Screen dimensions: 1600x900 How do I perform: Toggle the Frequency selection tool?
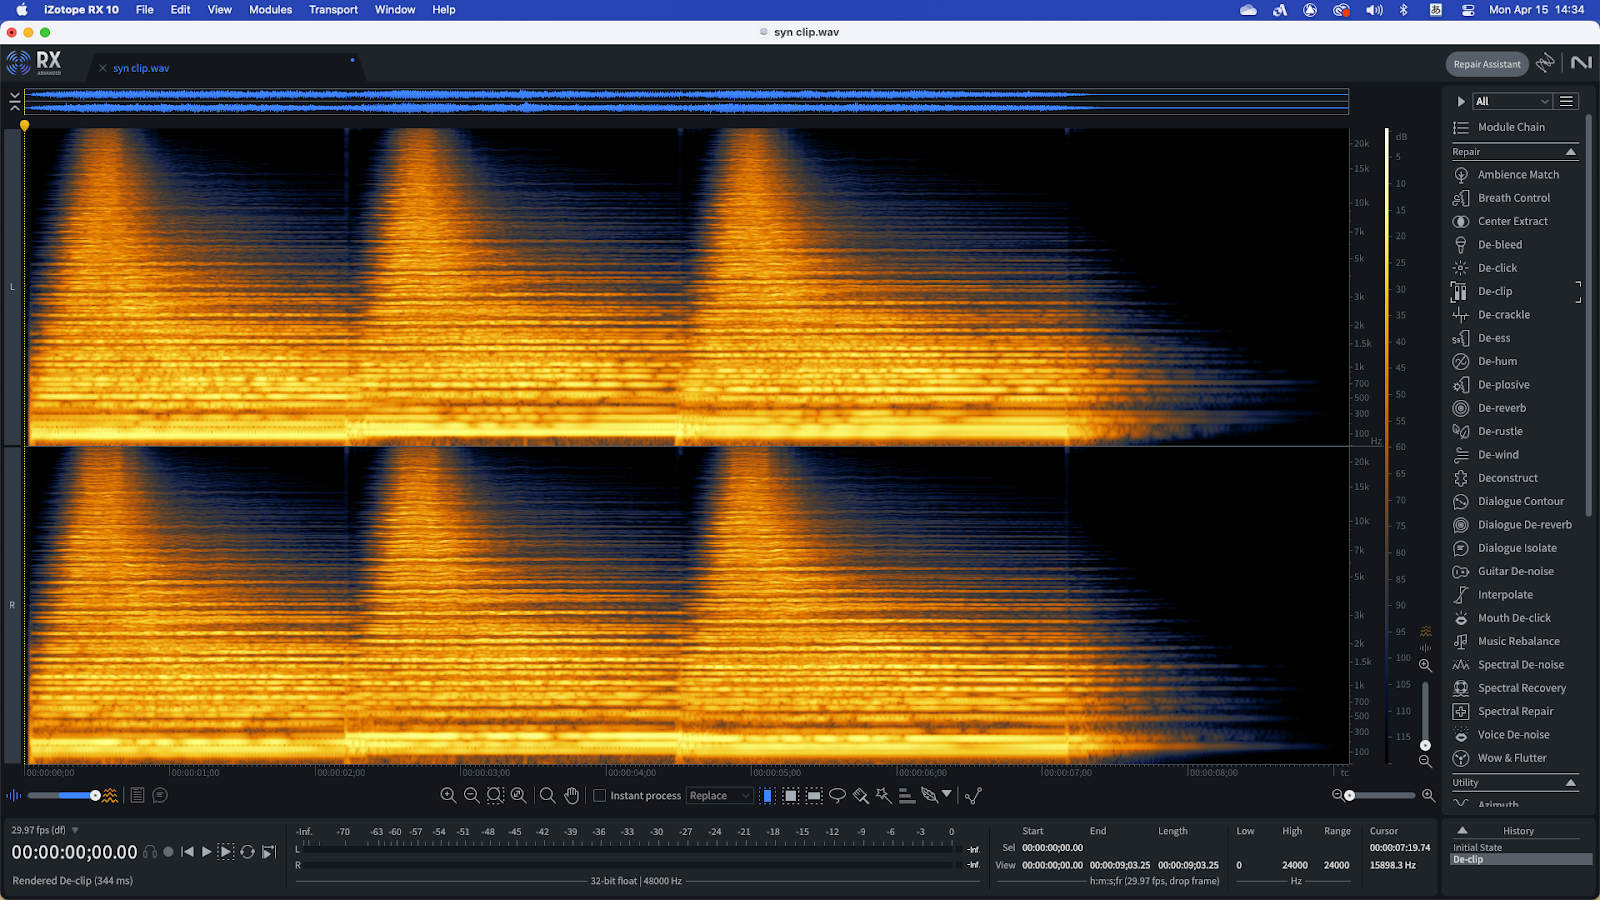[814, 796]
